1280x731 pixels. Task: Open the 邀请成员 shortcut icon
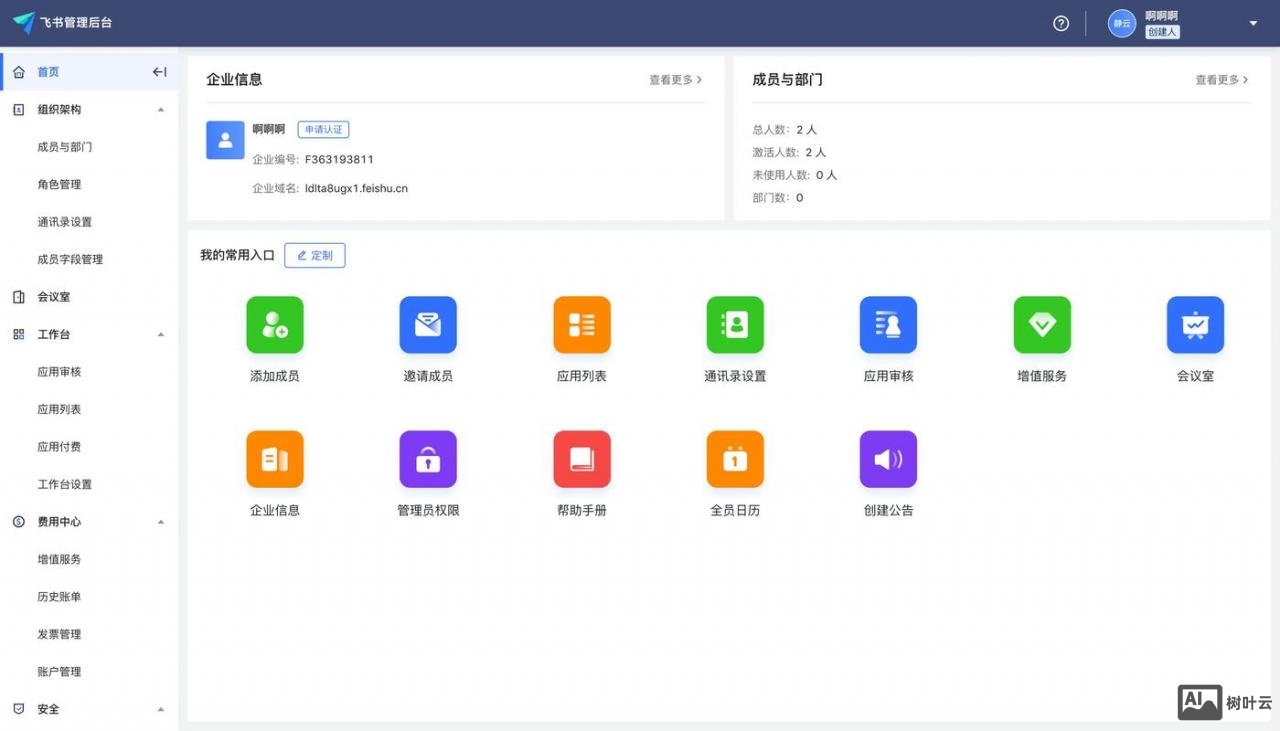[x=428, y=324]
